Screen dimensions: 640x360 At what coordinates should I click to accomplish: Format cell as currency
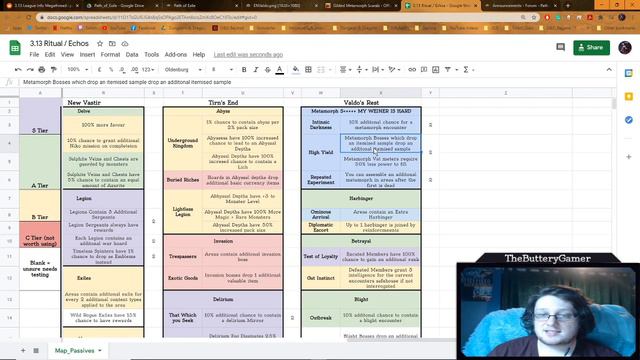click(100, 70)
